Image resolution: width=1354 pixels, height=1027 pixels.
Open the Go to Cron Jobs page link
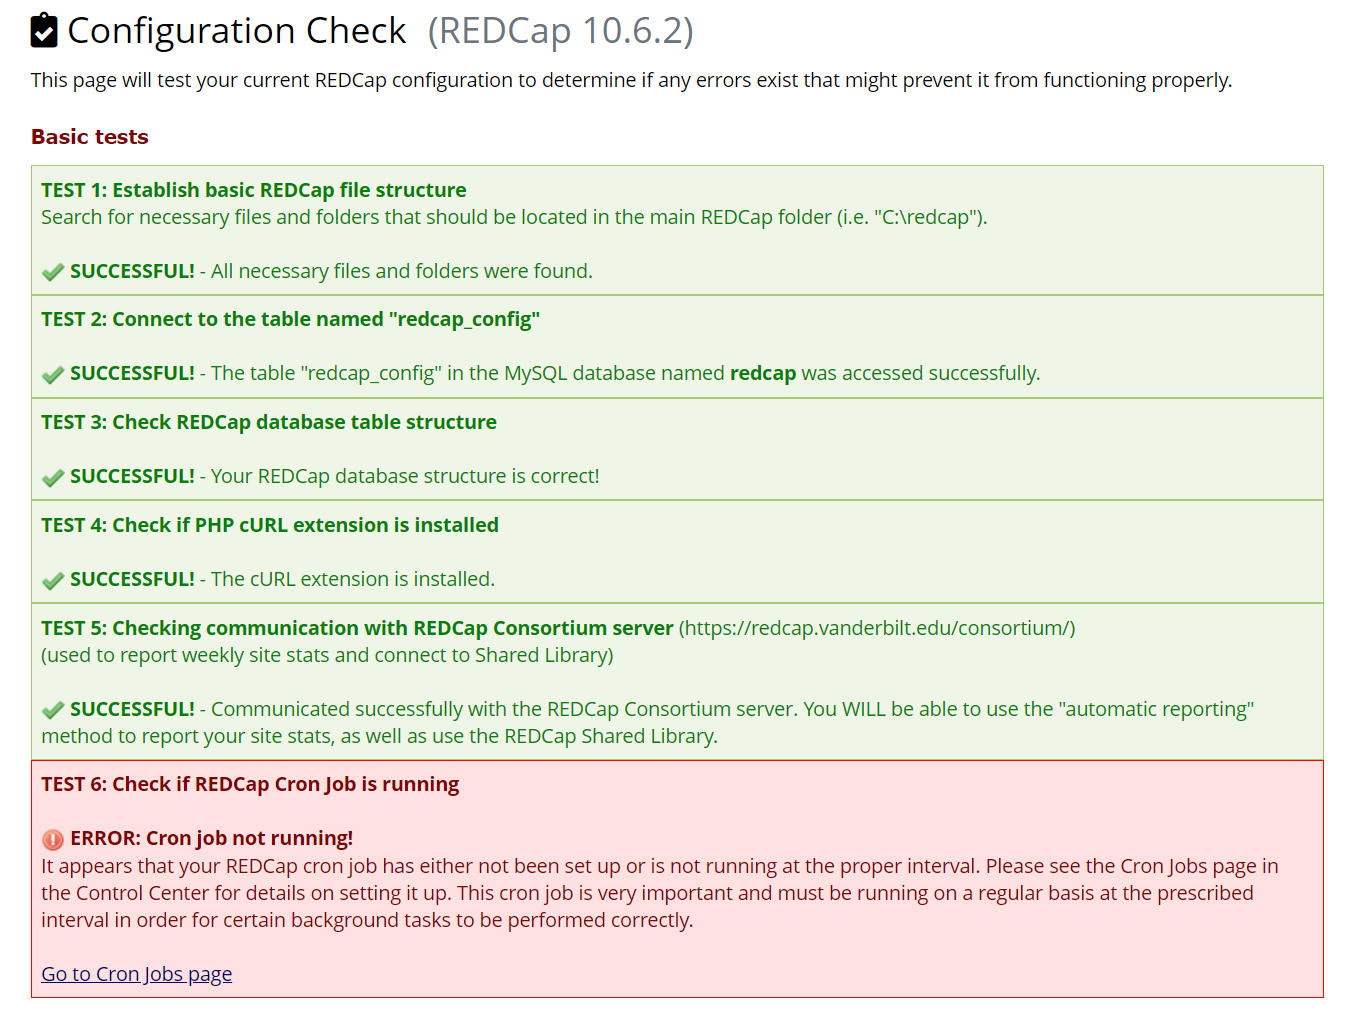(x=136, y=973)
